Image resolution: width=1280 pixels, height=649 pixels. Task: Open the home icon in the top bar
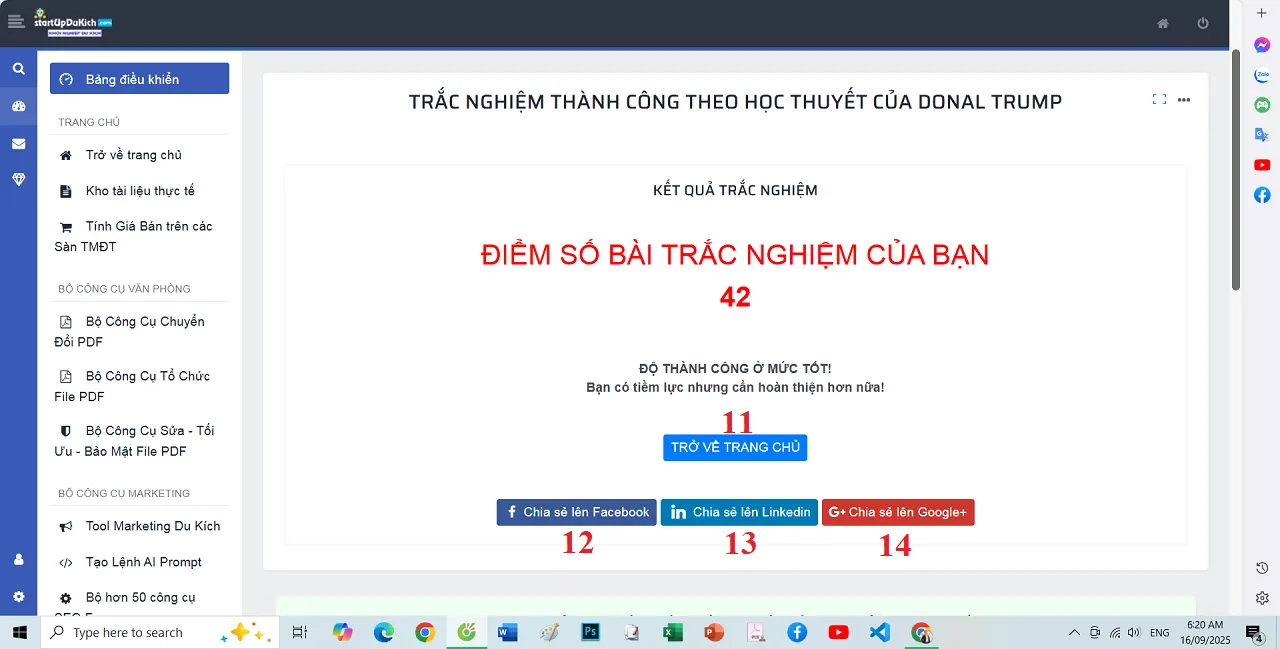tap(1163, 23)
